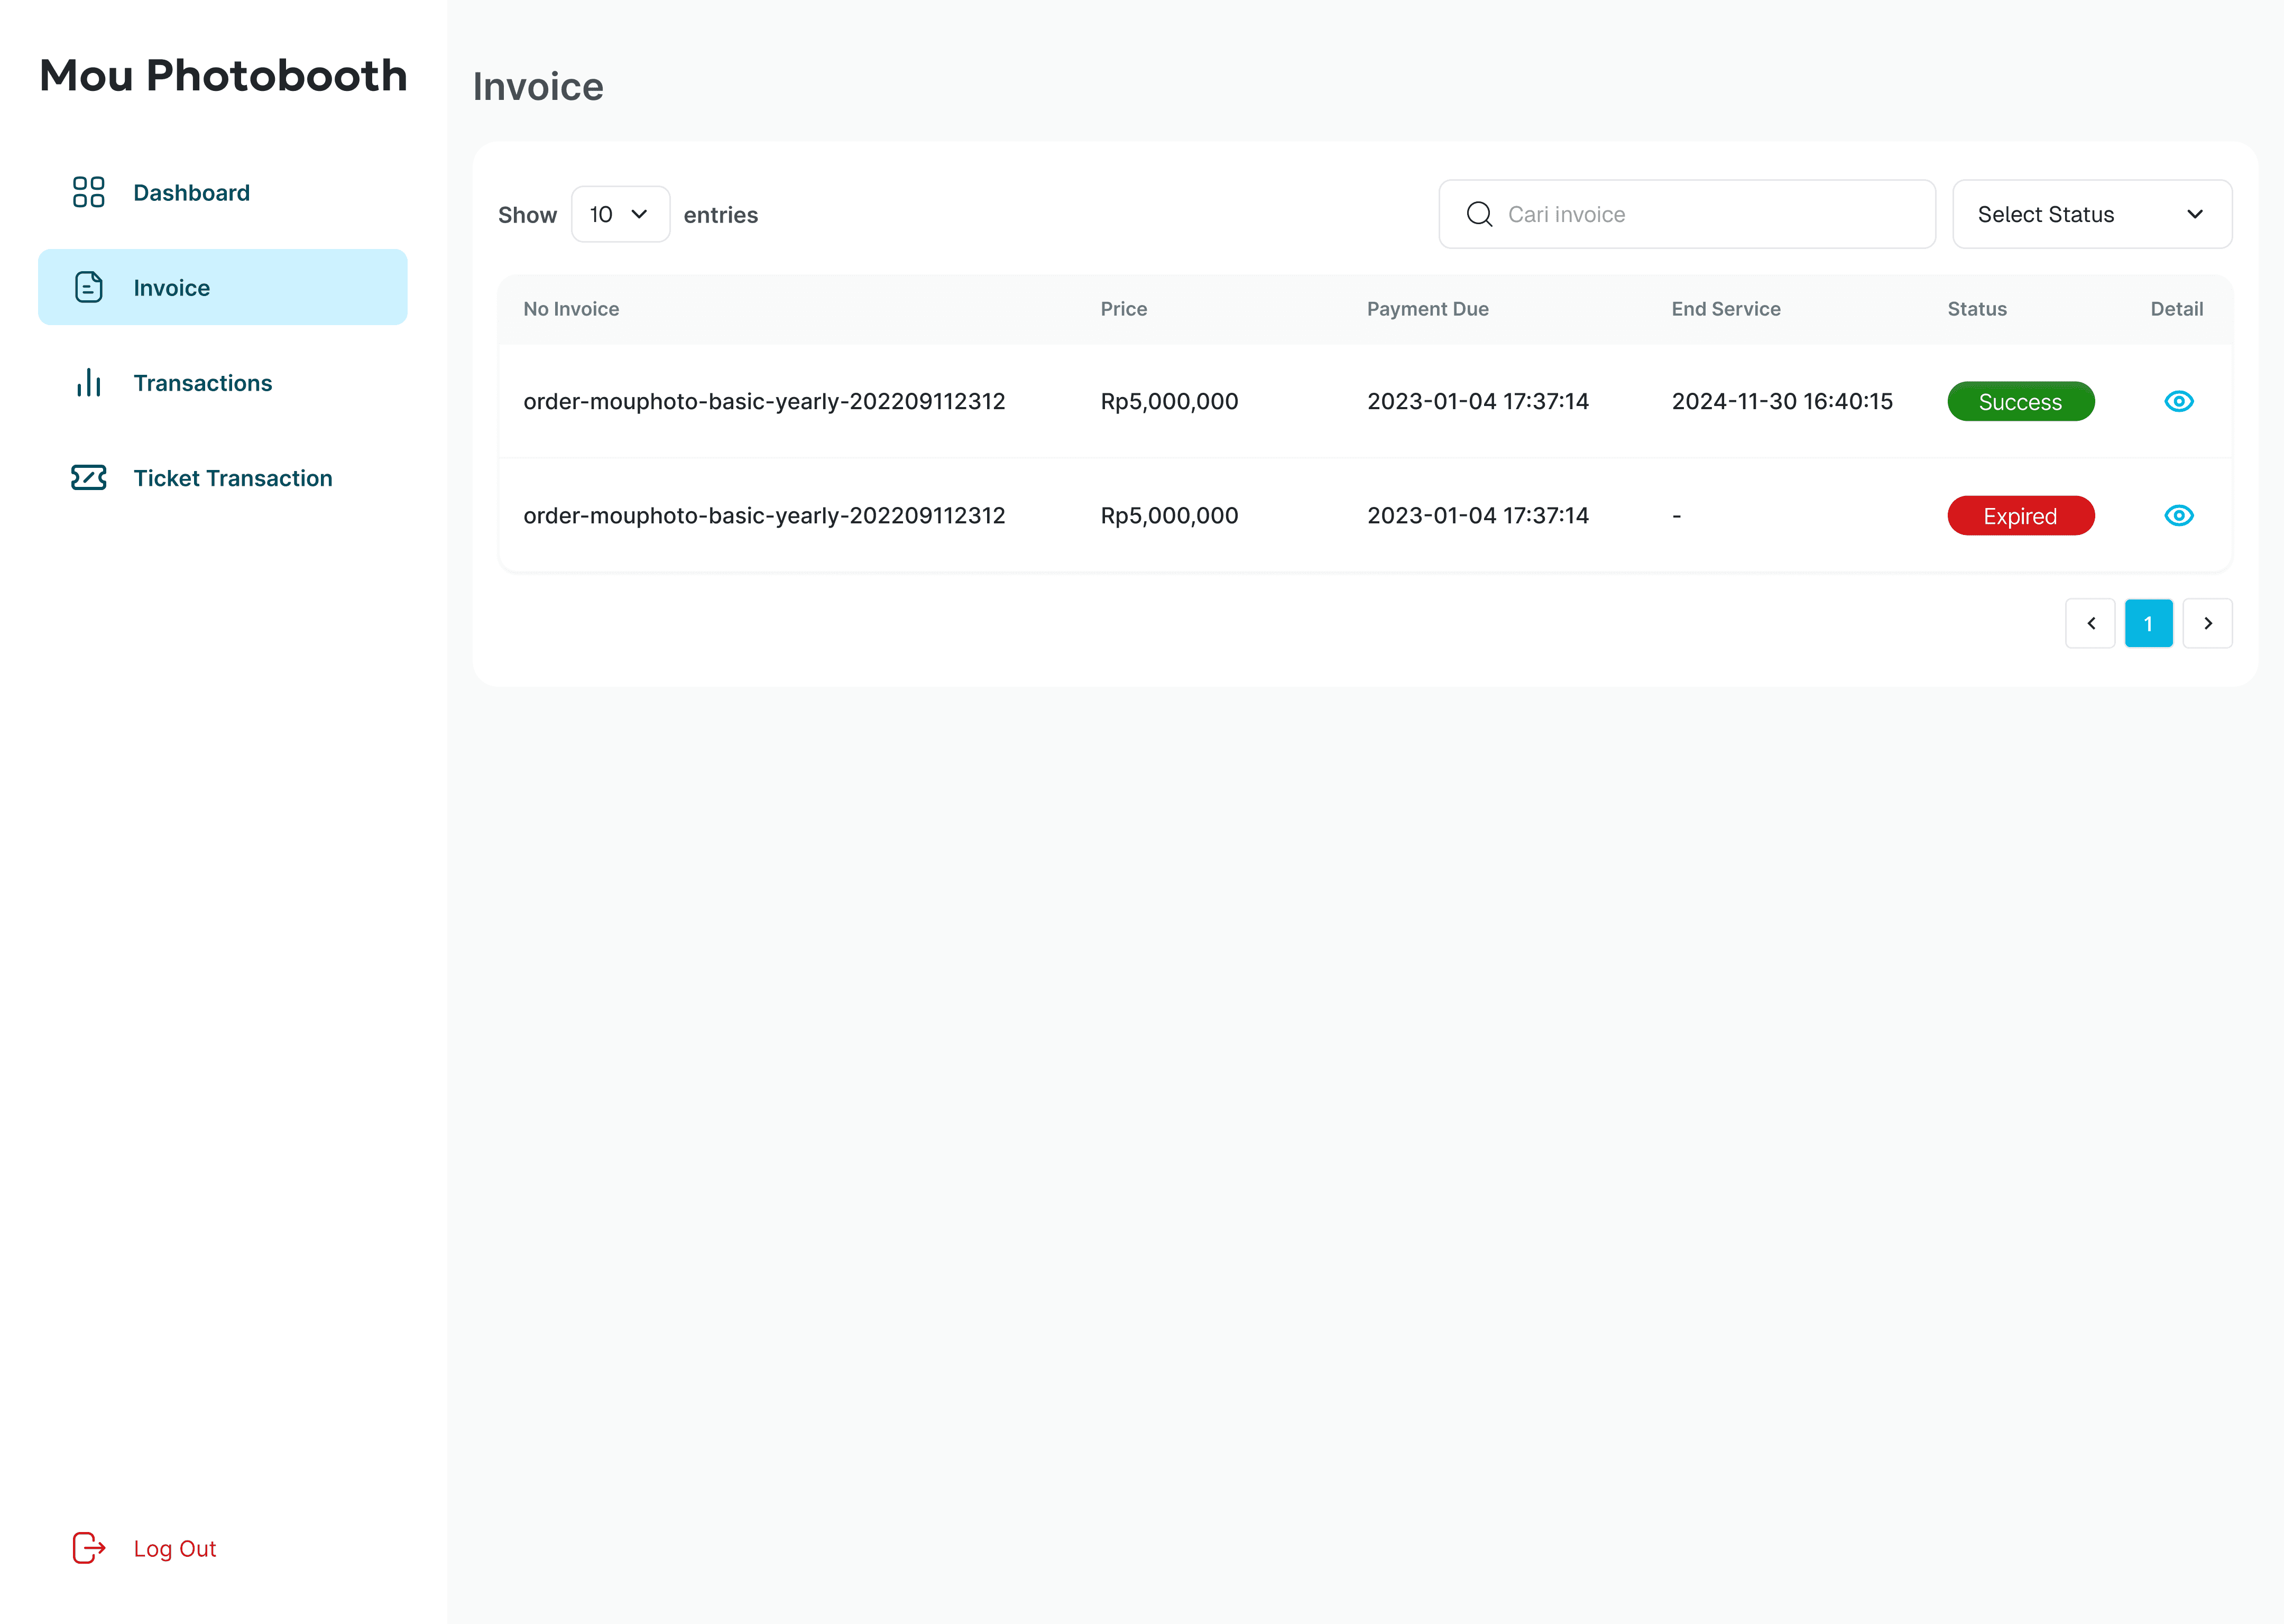Open the Show 10 entries dropdown
Viewport: 2284px width, 1624px height.
point(620,214)
